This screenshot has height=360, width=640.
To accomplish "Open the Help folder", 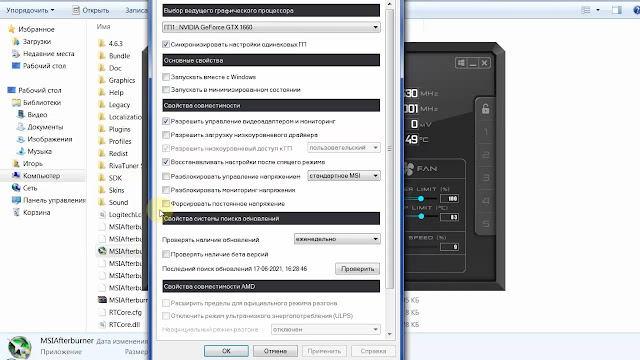I will click(111, 92).
